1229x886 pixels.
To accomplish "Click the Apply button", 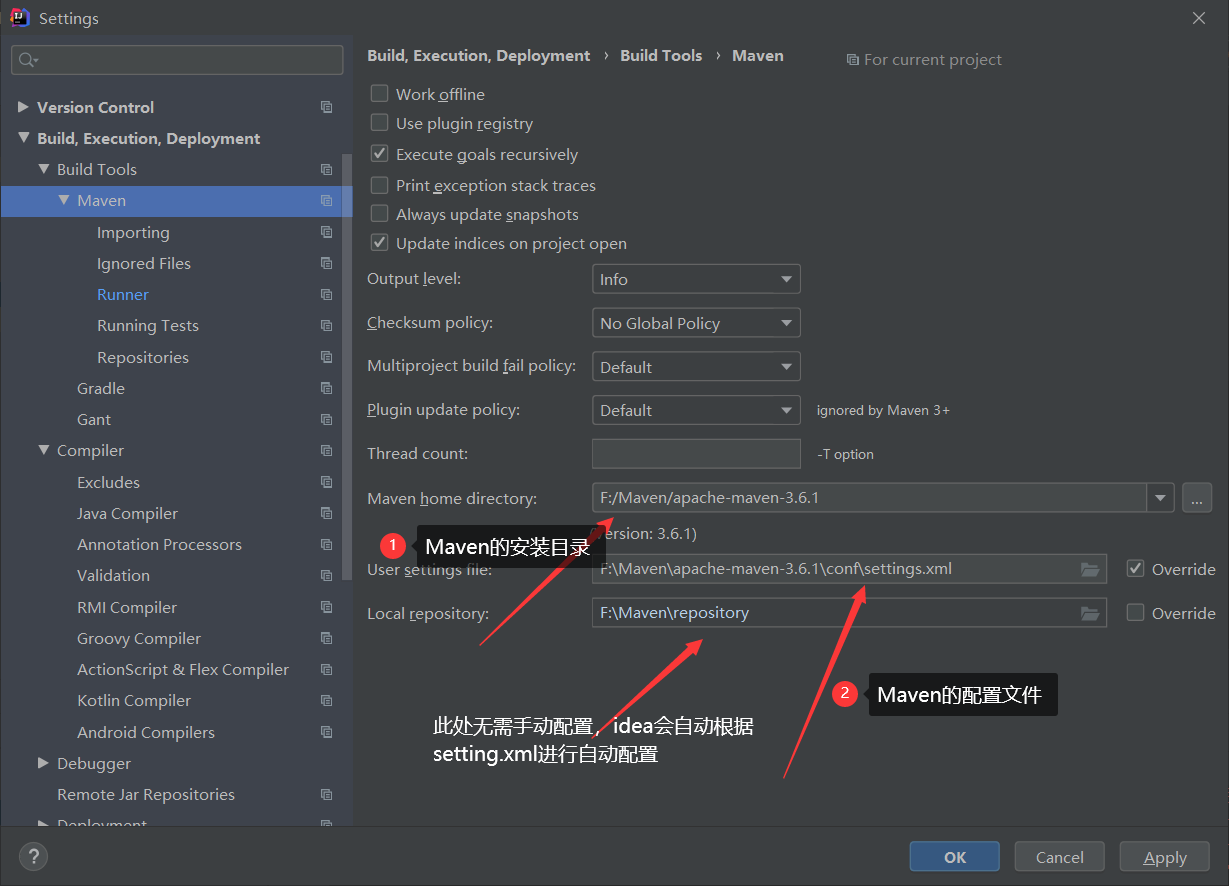I will [1165, 857].
